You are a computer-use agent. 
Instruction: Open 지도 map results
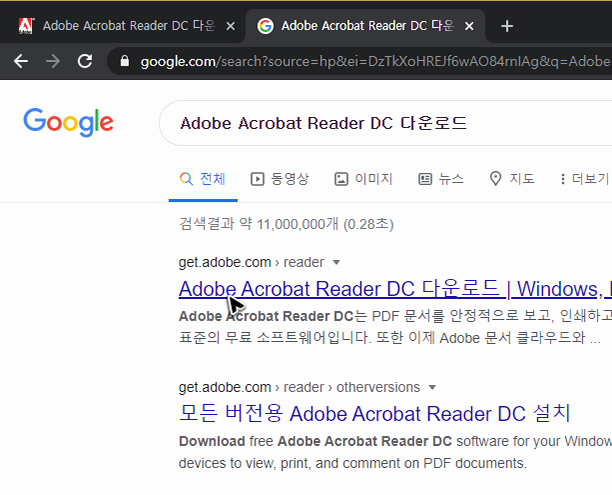coord(512,179)
